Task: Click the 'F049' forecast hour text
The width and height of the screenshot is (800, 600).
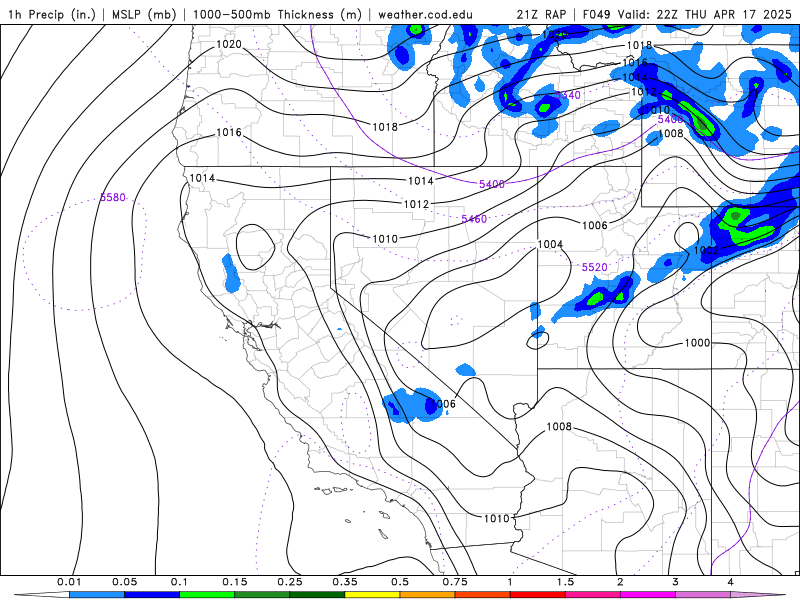Action: click(596, 14)
